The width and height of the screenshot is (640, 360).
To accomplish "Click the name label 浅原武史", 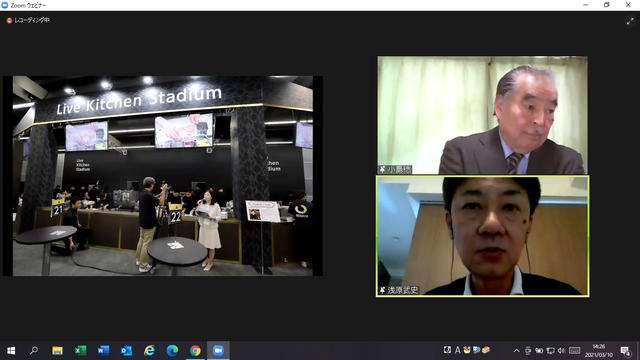I will coord(403,290).
